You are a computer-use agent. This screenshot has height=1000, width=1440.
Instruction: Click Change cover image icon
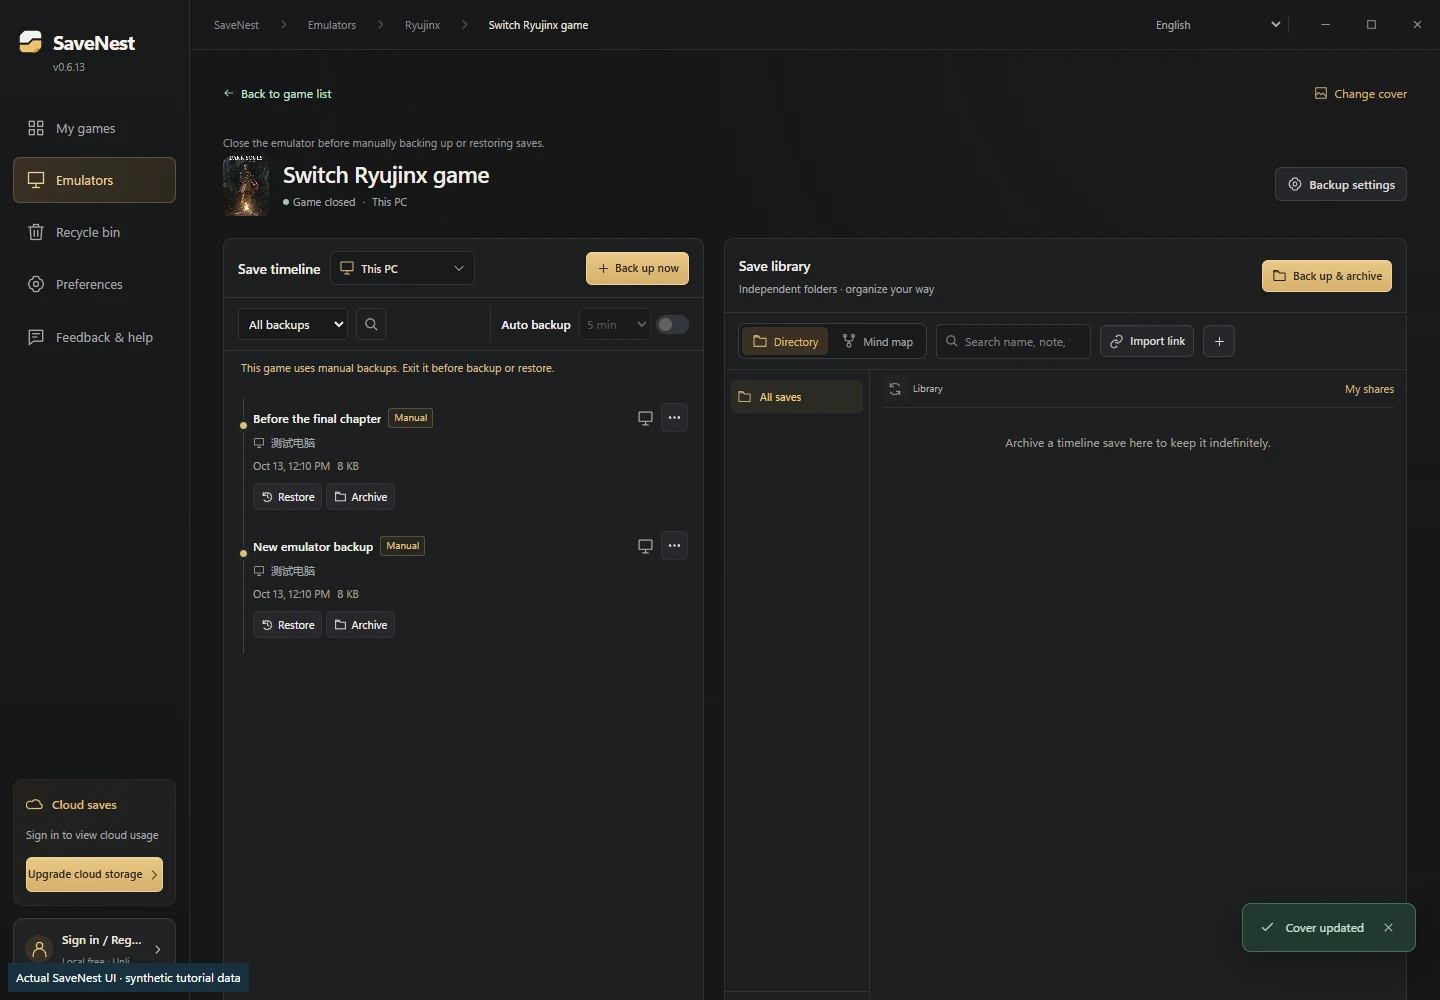click(1320, 93)
